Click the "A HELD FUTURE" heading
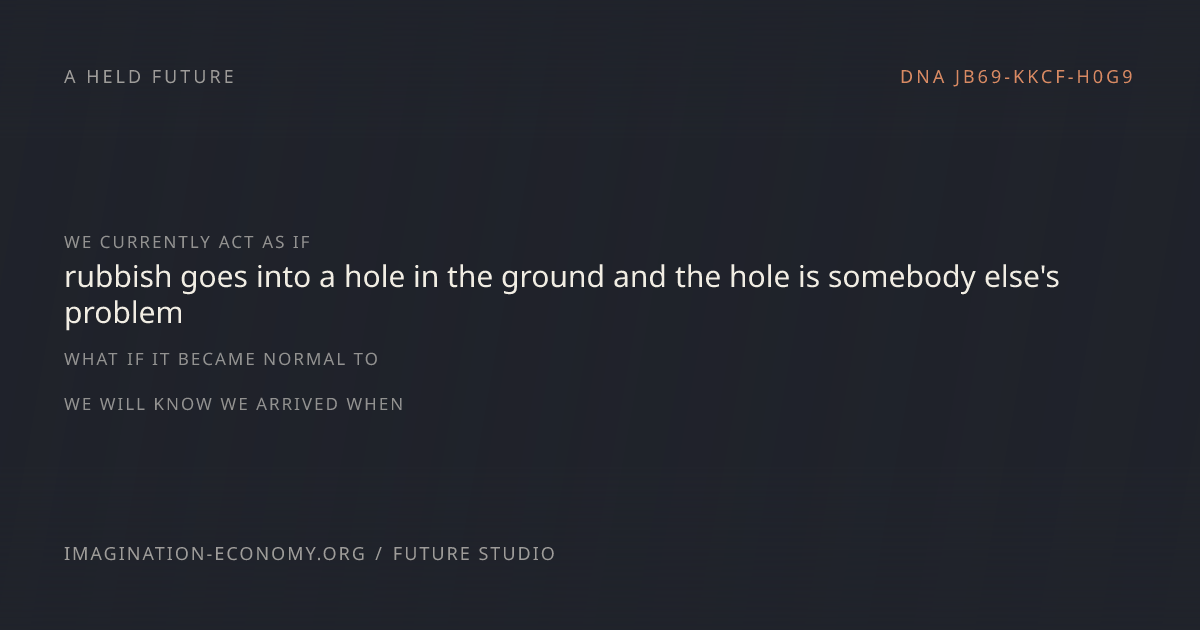The height and width of the screenshot is (630, 1200). 149,77
